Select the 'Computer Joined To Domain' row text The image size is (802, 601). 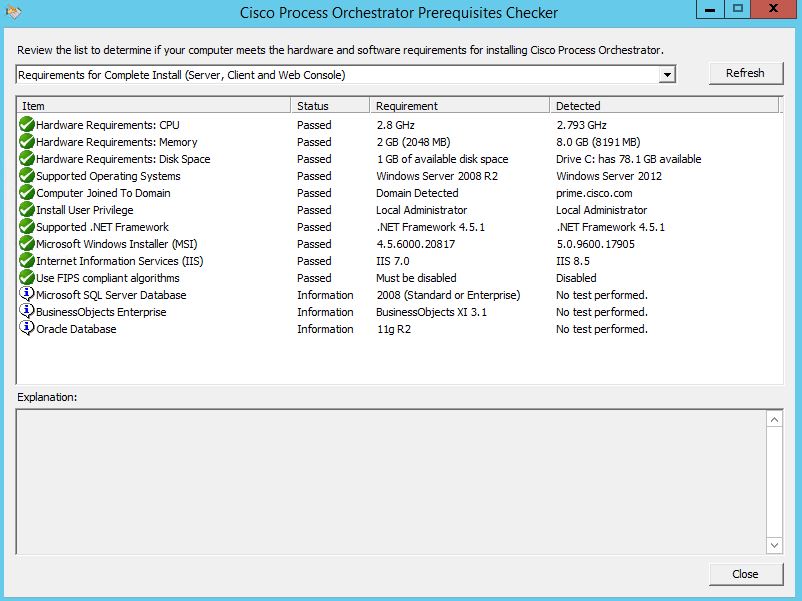(x=103, y=193)
